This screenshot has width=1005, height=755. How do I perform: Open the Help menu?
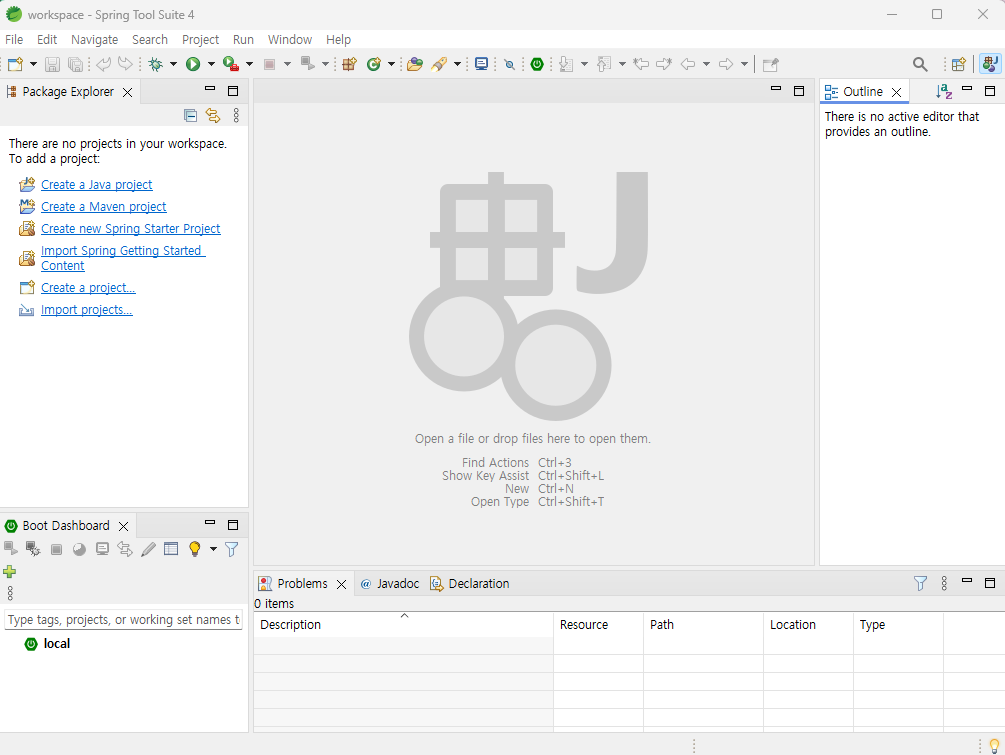338,40
